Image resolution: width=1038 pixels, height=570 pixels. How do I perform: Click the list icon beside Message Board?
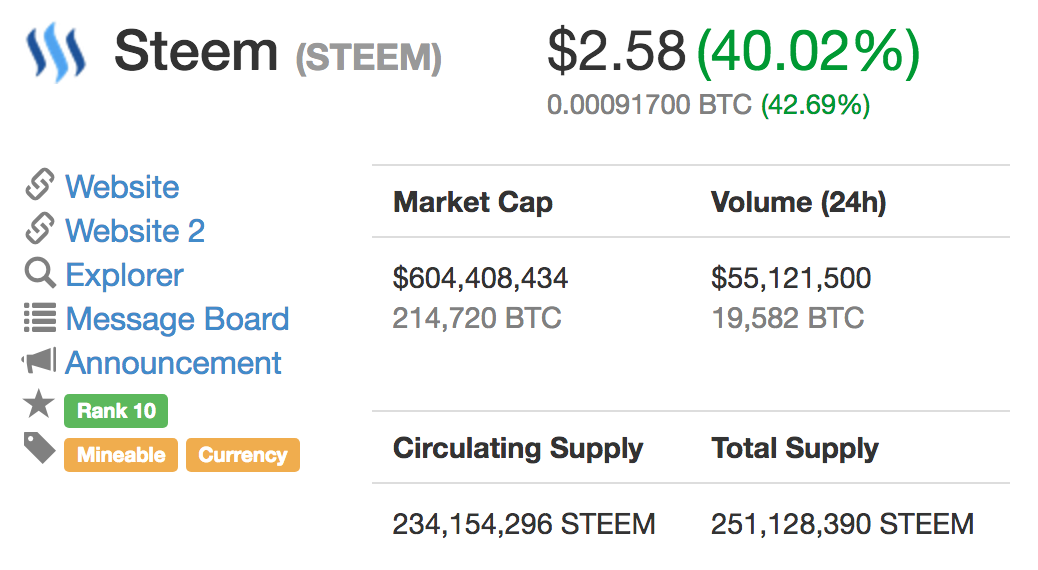tap(39, 318)
